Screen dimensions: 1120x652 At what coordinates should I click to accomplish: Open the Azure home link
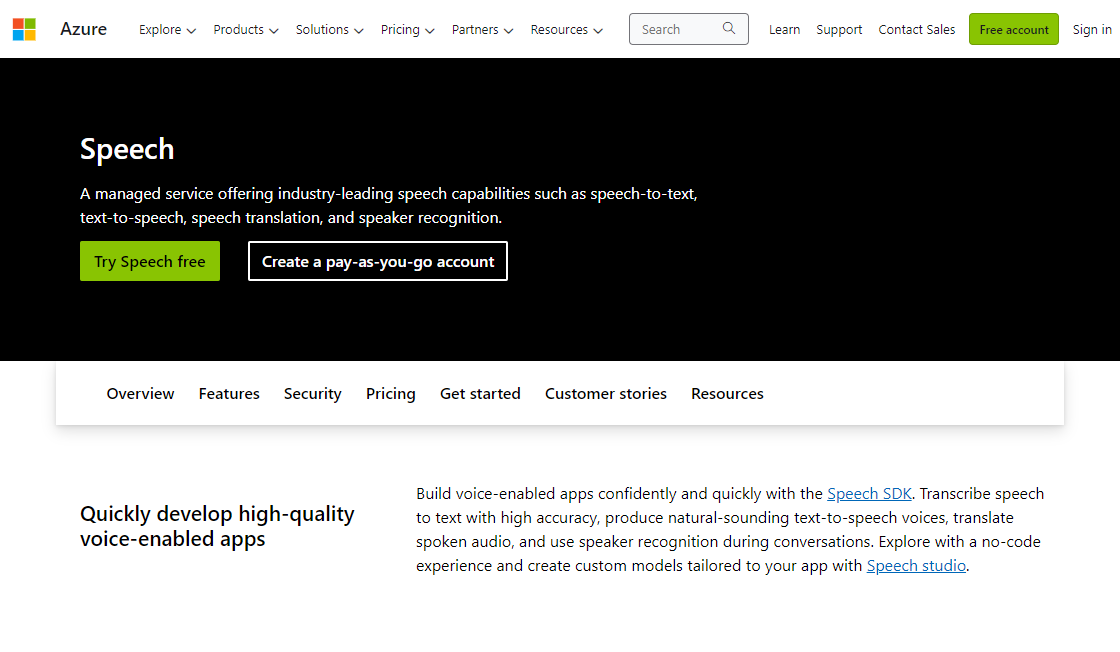tap(83, 29)
